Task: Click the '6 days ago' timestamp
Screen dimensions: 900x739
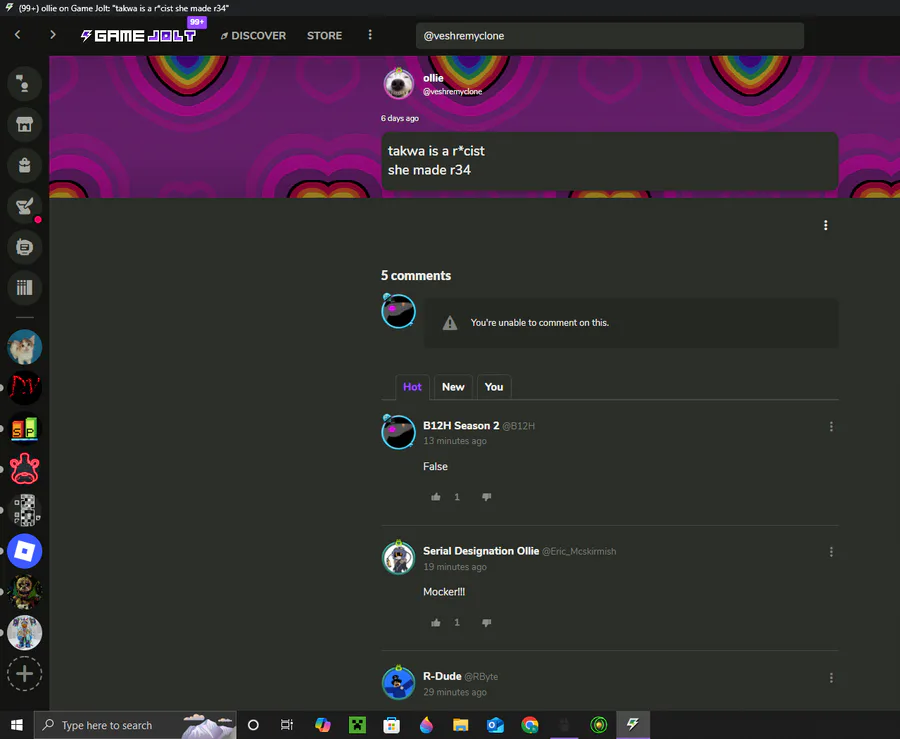Action: [399, 118]
